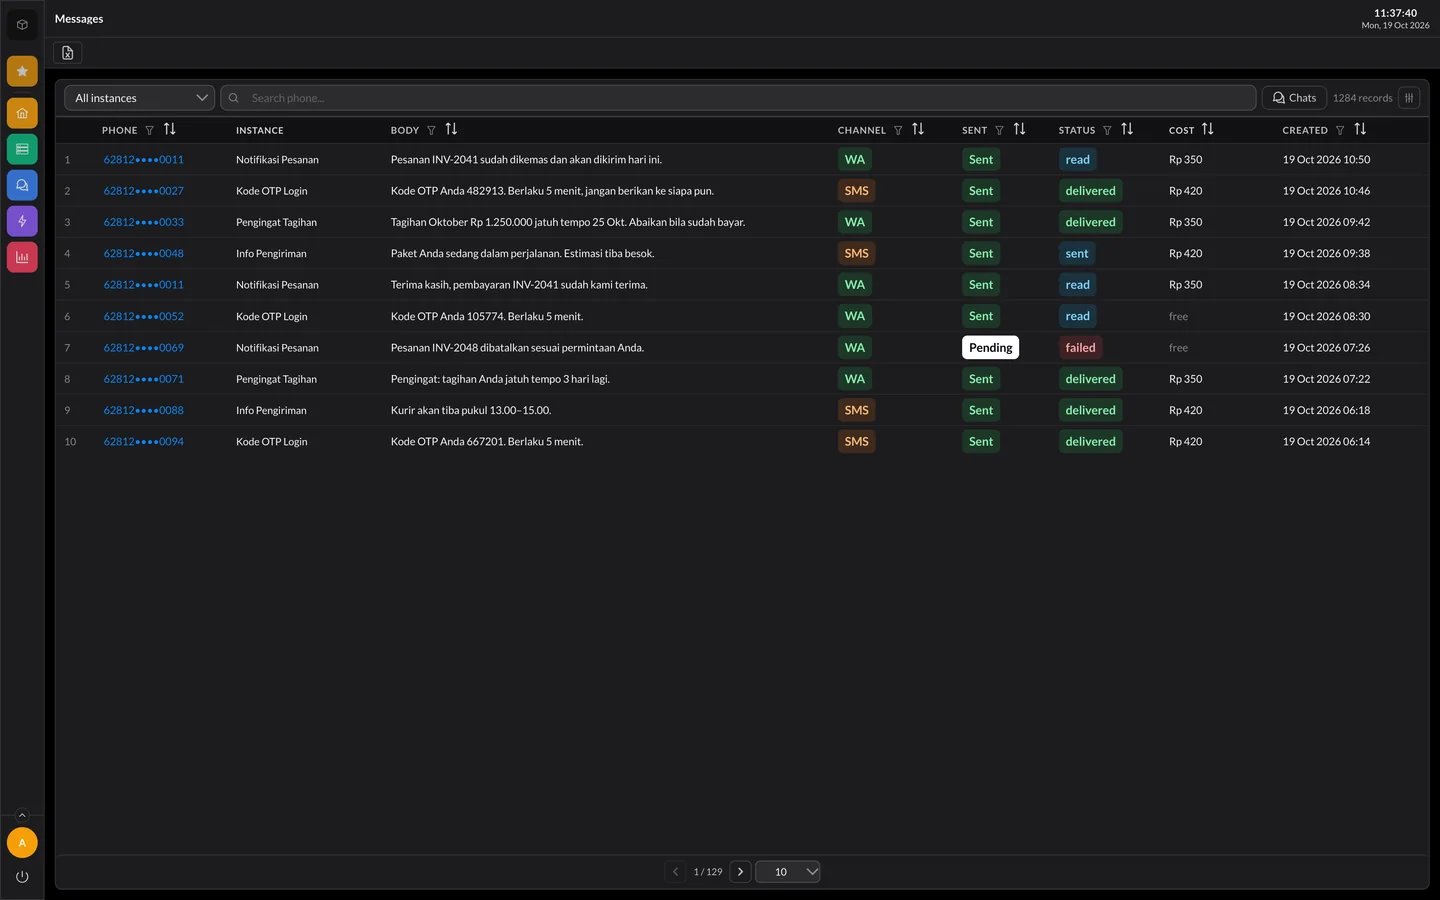Sort by the Sent column
Viewport: 1440px width, 900px height.
click(x=1020, y=129)
